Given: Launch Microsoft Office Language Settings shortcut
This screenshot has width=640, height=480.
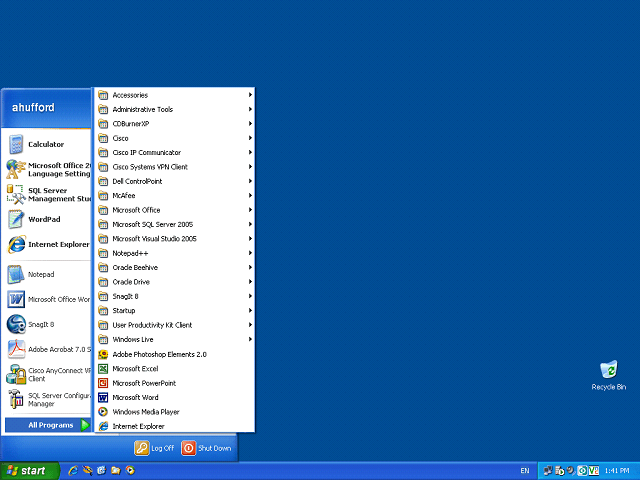Looking at the screenshot, I should [48, 169].
